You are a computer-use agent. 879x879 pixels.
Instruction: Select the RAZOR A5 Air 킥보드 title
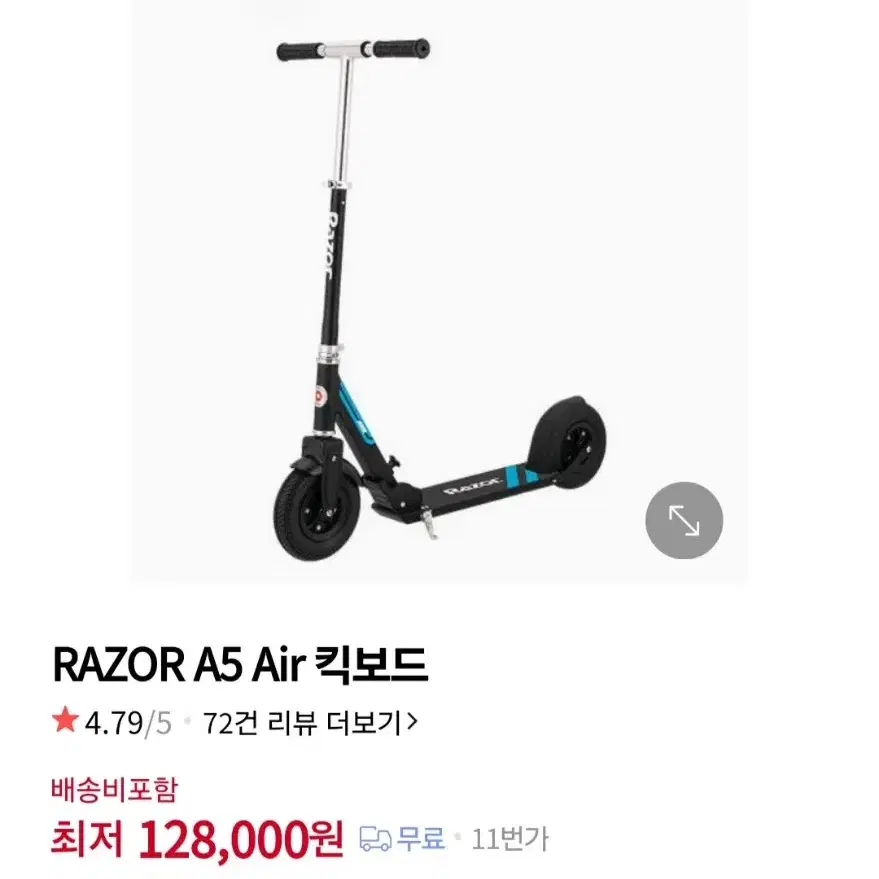(240, 665)
